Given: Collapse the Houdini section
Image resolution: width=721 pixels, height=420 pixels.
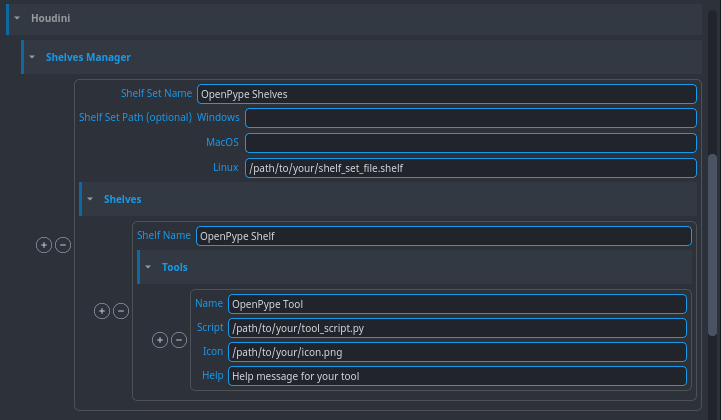Looking at the screenshot, I should (x=17, y=18).
